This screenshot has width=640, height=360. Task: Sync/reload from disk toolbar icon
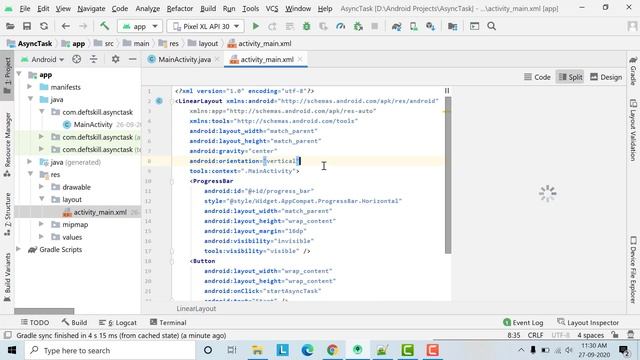44,26
